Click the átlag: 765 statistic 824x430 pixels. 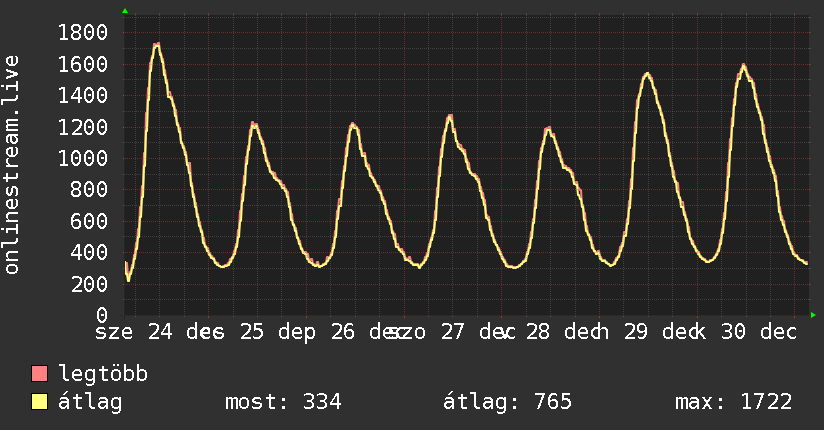pyautogui.click(x=507, y=402)
